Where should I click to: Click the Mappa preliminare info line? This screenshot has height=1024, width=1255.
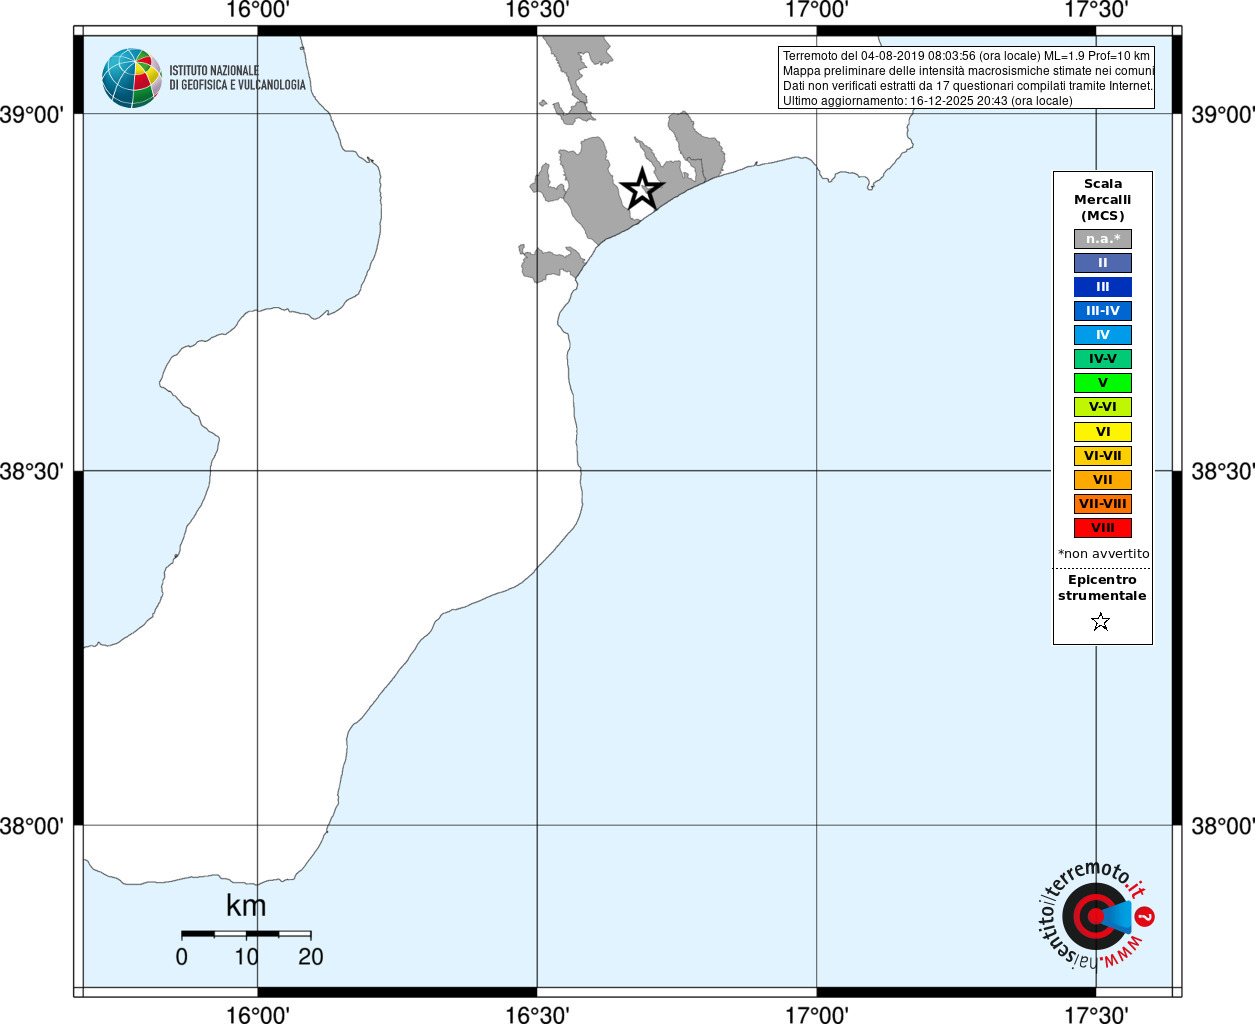968,71
